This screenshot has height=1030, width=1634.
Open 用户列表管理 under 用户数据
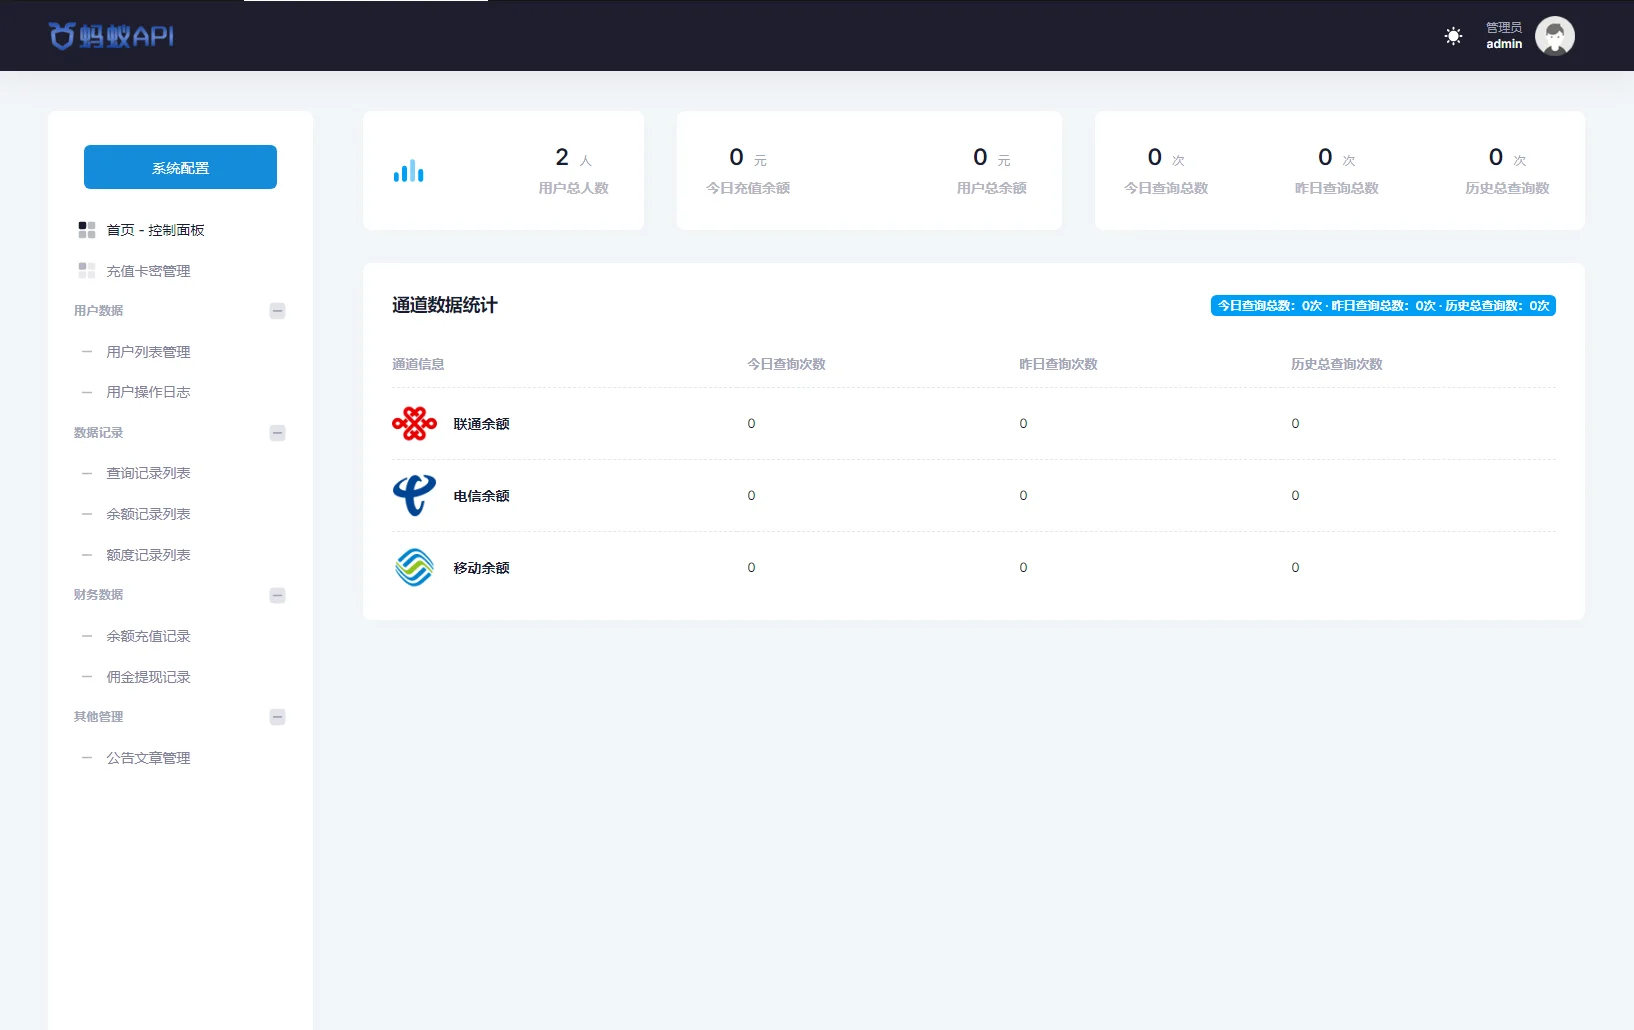coord(148,351)
